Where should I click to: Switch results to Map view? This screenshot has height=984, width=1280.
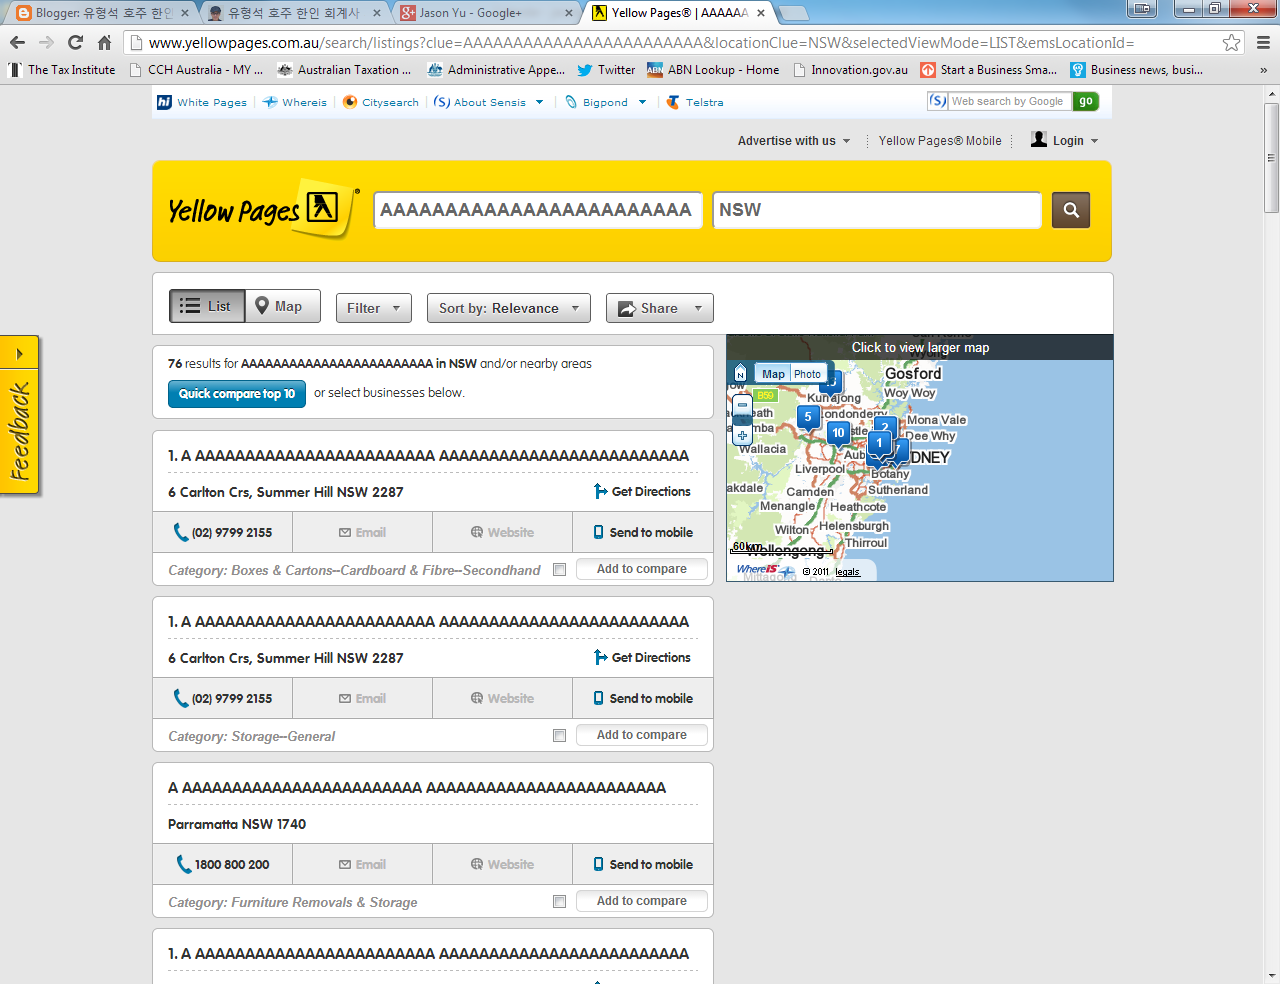point(281,307)
